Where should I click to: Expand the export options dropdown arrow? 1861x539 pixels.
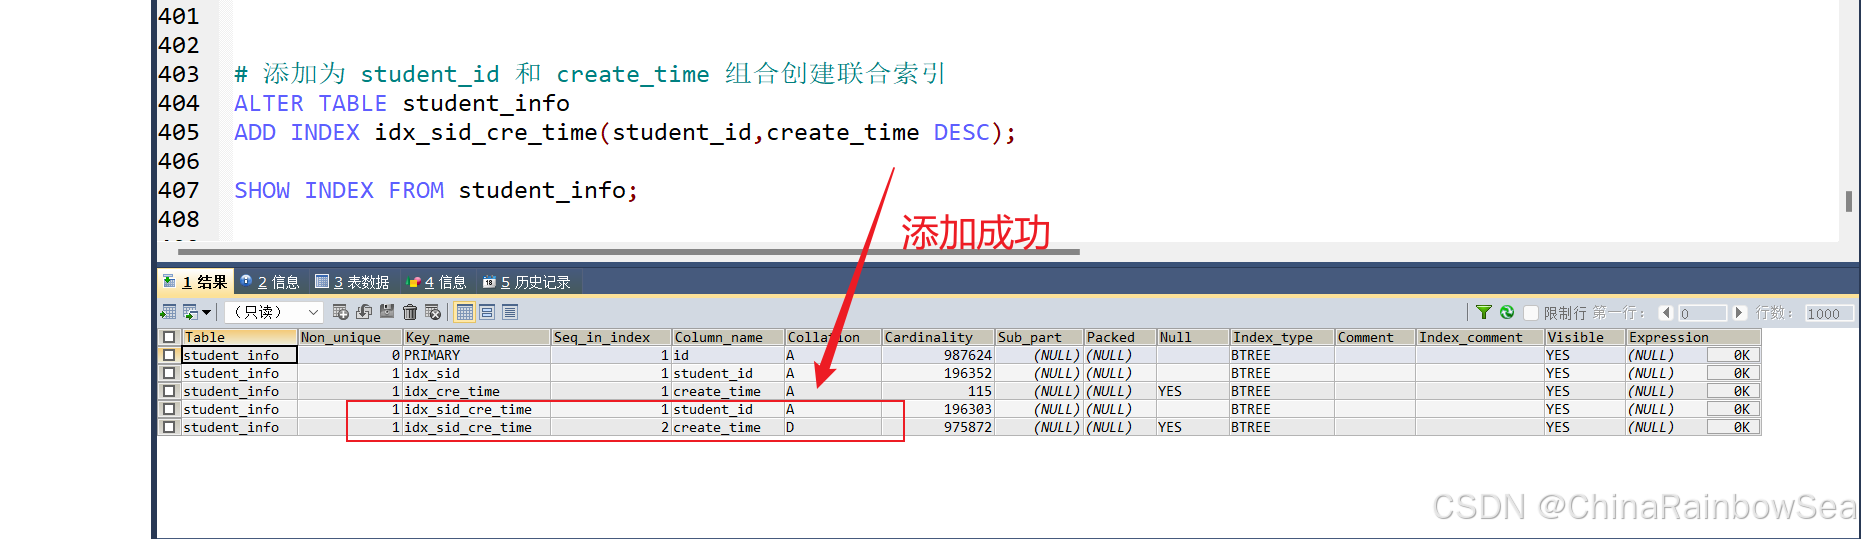tap(206, 313)
